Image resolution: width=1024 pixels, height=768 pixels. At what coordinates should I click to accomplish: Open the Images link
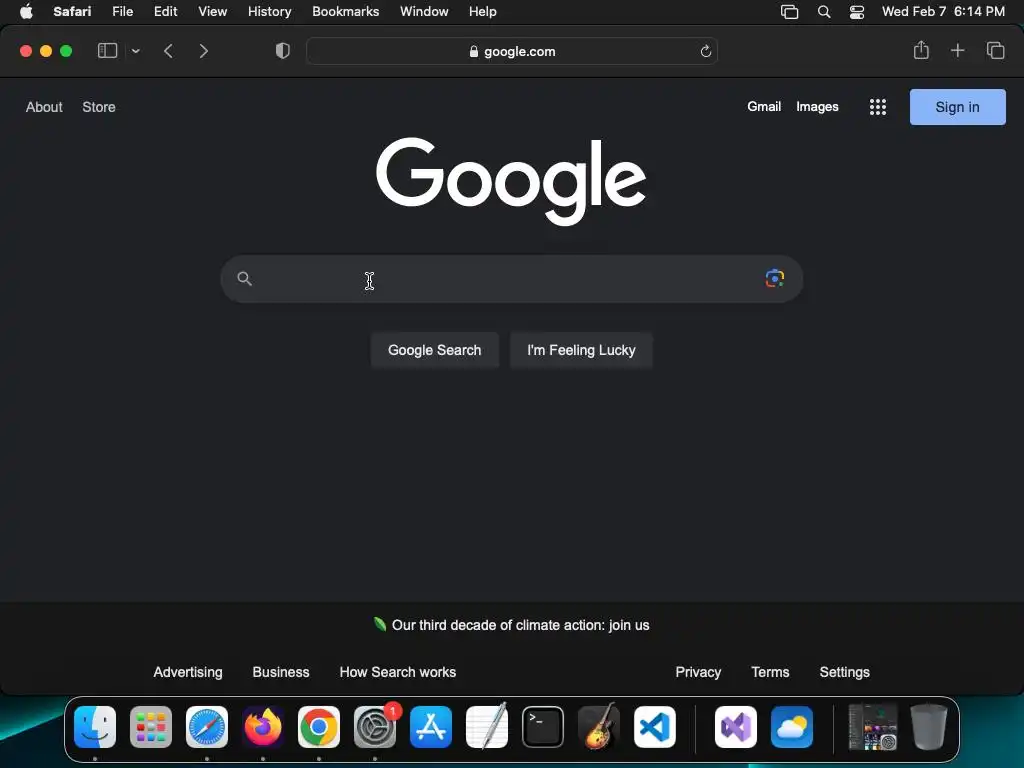817,106
